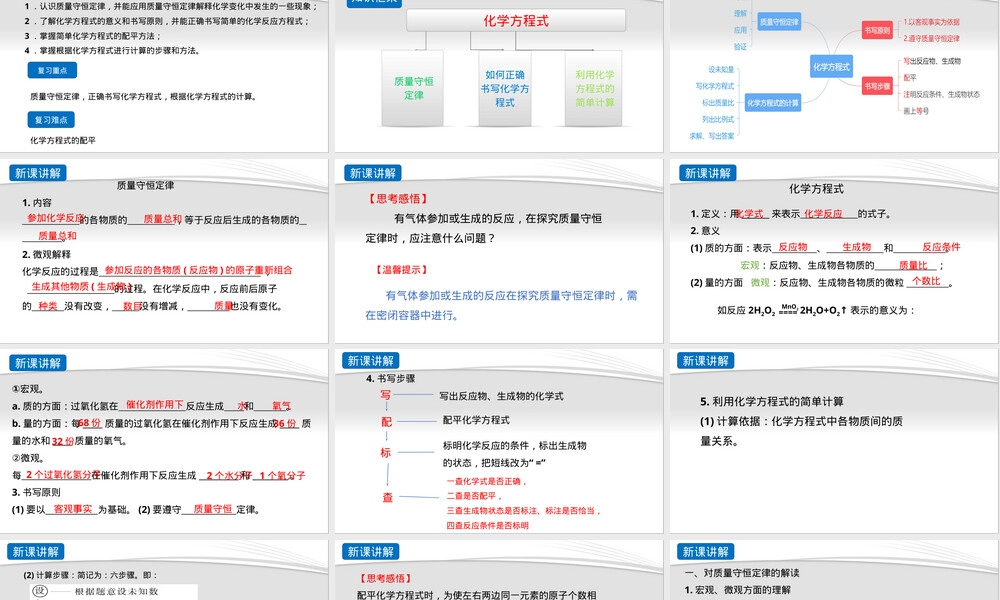This screenshot has width=1000, height=600.
Task: Select the central 化学方程式 mind map node
Action: (x=831, y=66)
